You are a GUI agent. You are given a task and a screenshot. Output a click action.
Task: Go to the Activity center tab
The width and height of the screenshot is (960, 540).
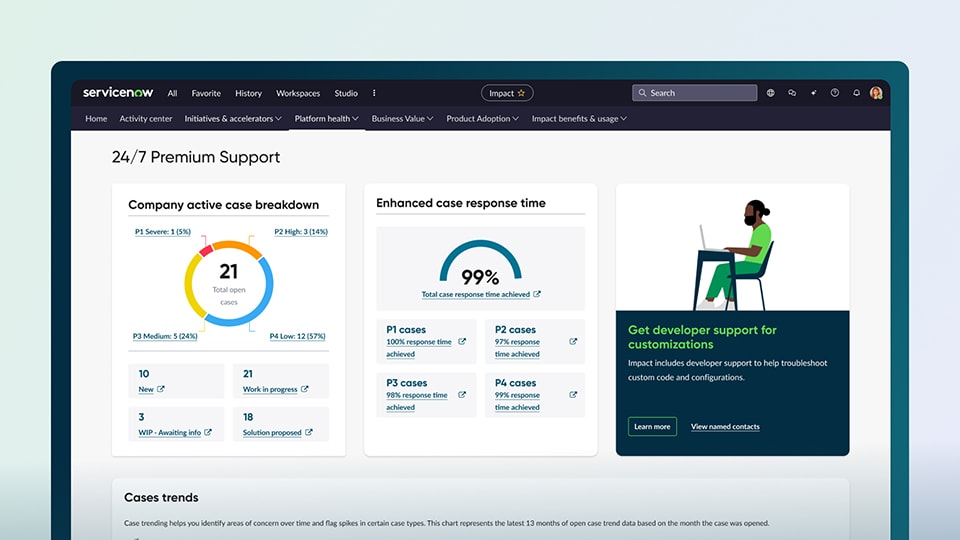pos(146,119)
